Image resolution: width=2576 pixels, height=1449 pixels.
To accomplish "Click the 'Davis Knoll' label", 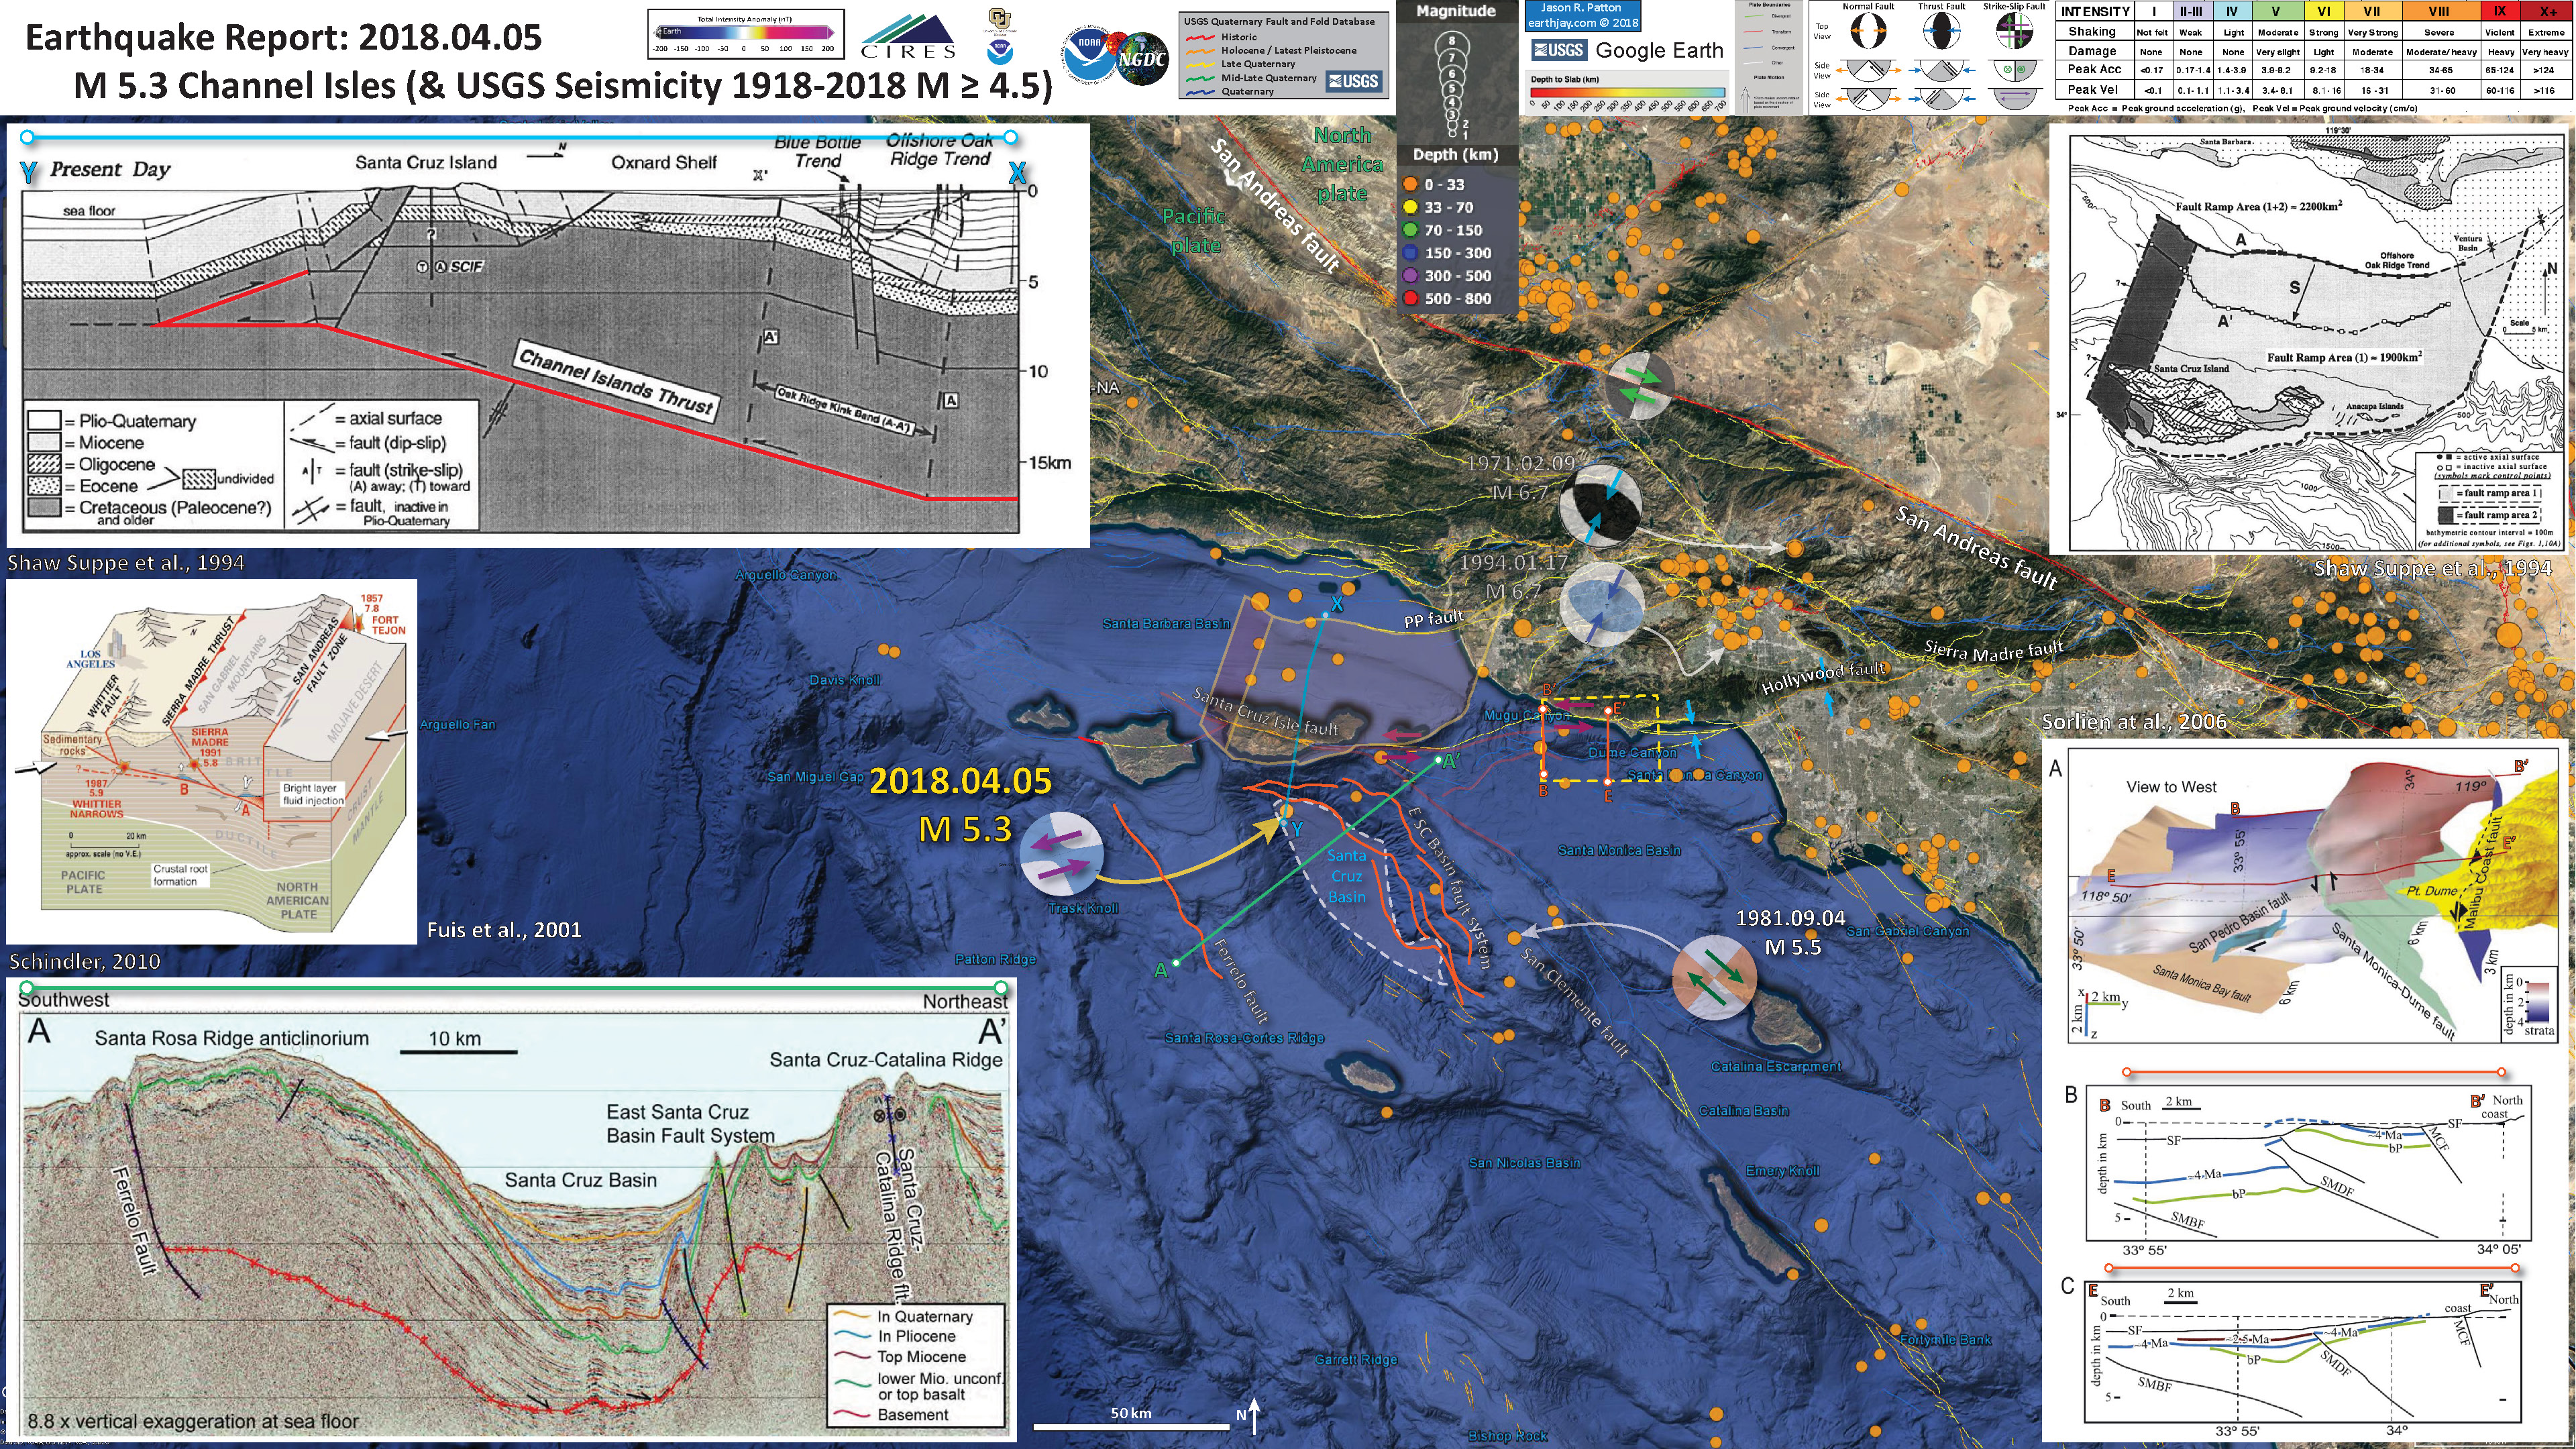I will point(845,680).
